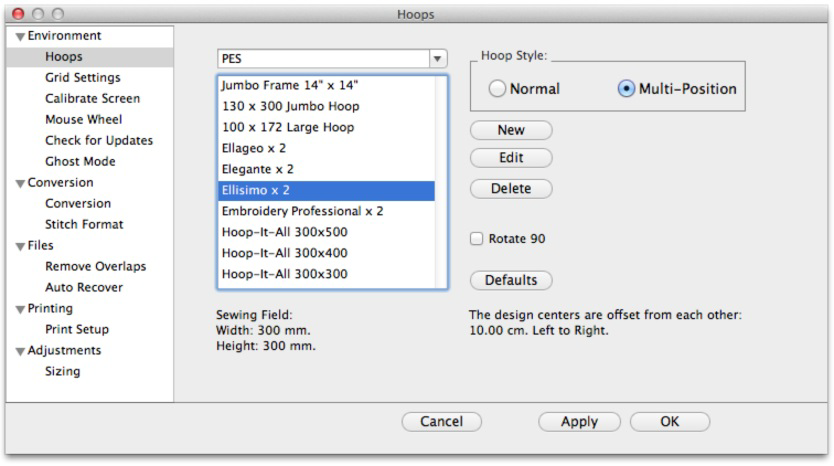834x466 pixels.
Task: Click the hoop list vertical scrollbar
Action: (x=440, y=182)
